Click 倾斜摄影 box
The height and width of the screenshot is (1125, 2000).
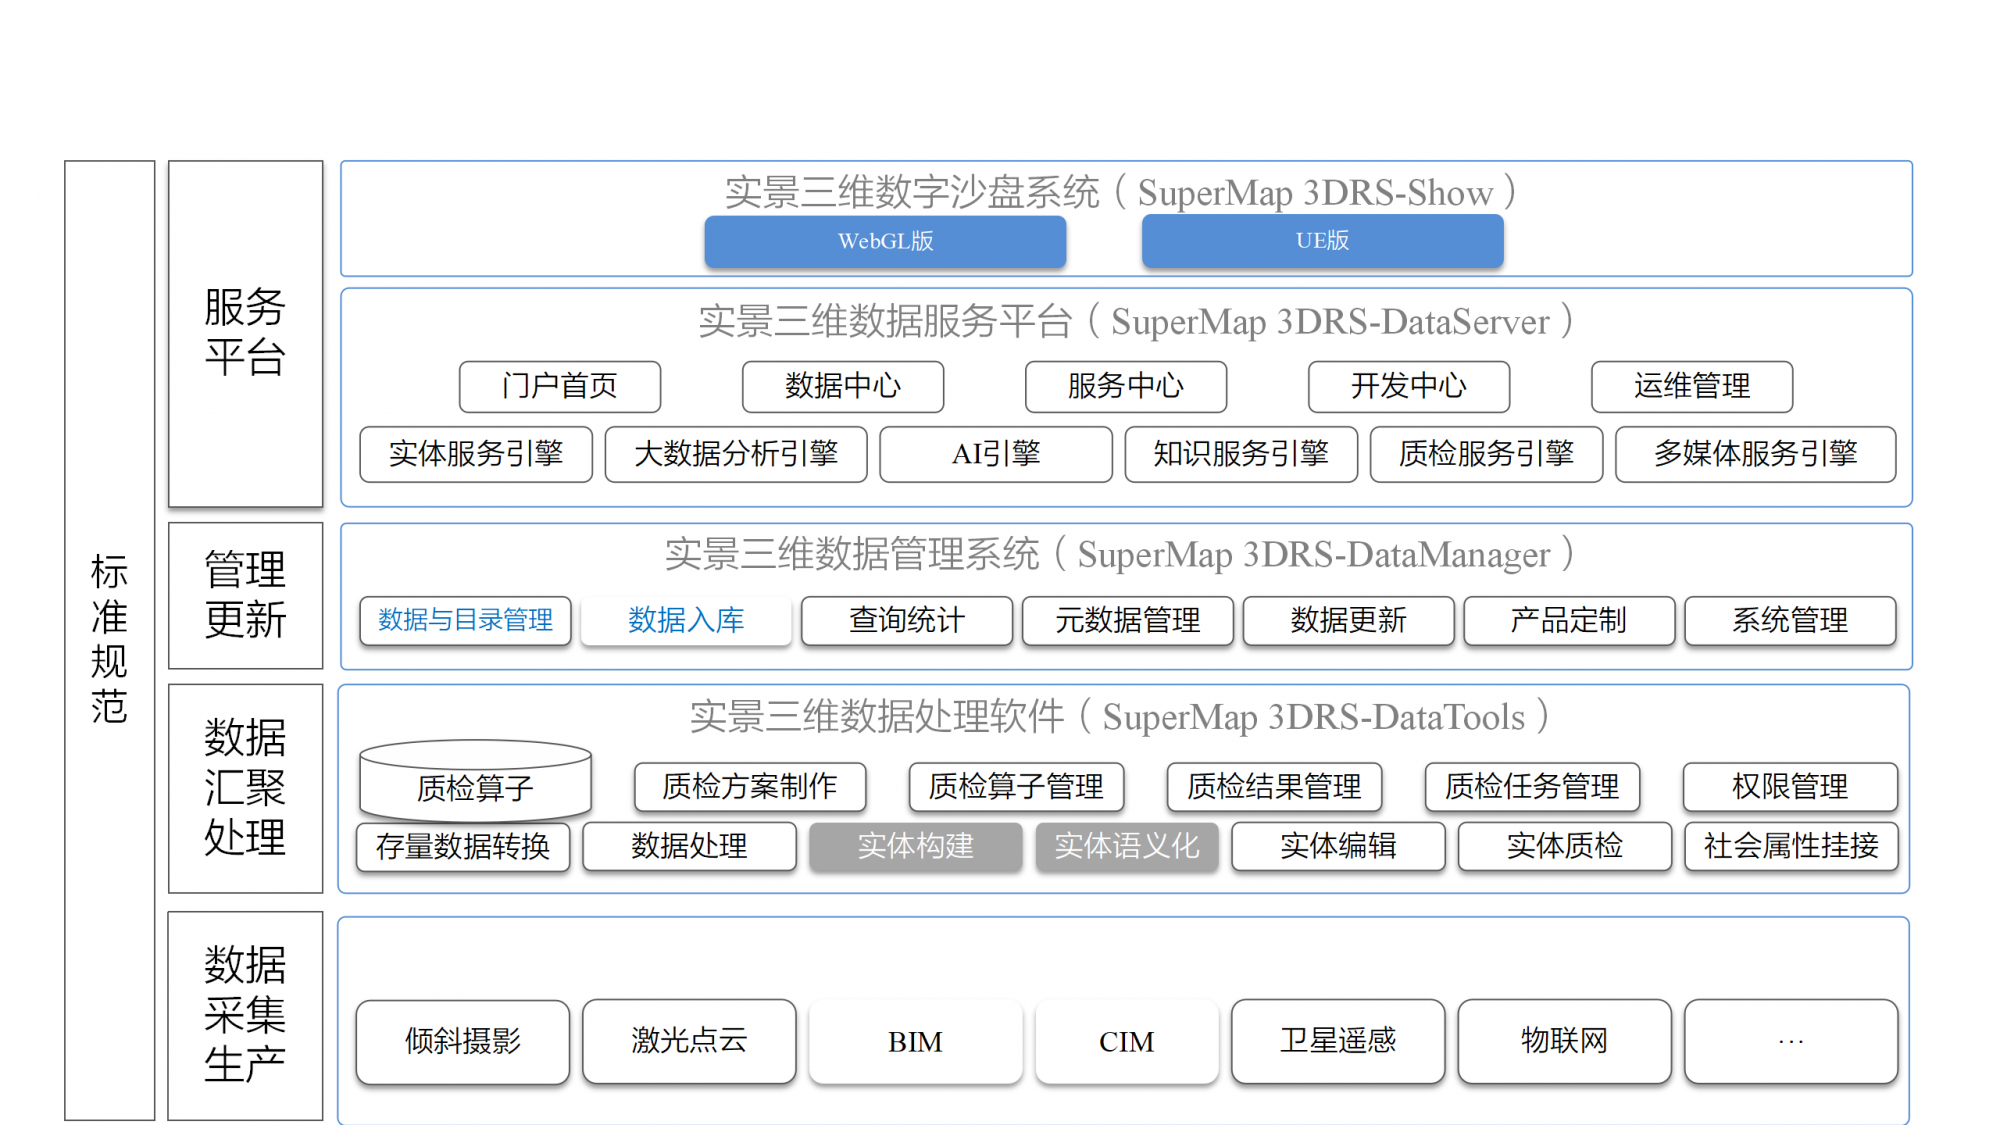tap(463, 1041)
